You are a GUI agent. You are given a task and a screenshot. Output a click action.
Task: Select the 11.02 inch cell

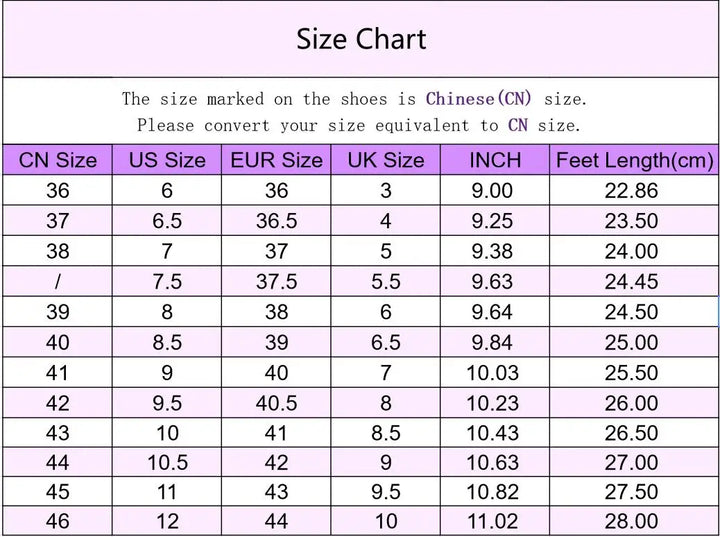coord(494,521)
